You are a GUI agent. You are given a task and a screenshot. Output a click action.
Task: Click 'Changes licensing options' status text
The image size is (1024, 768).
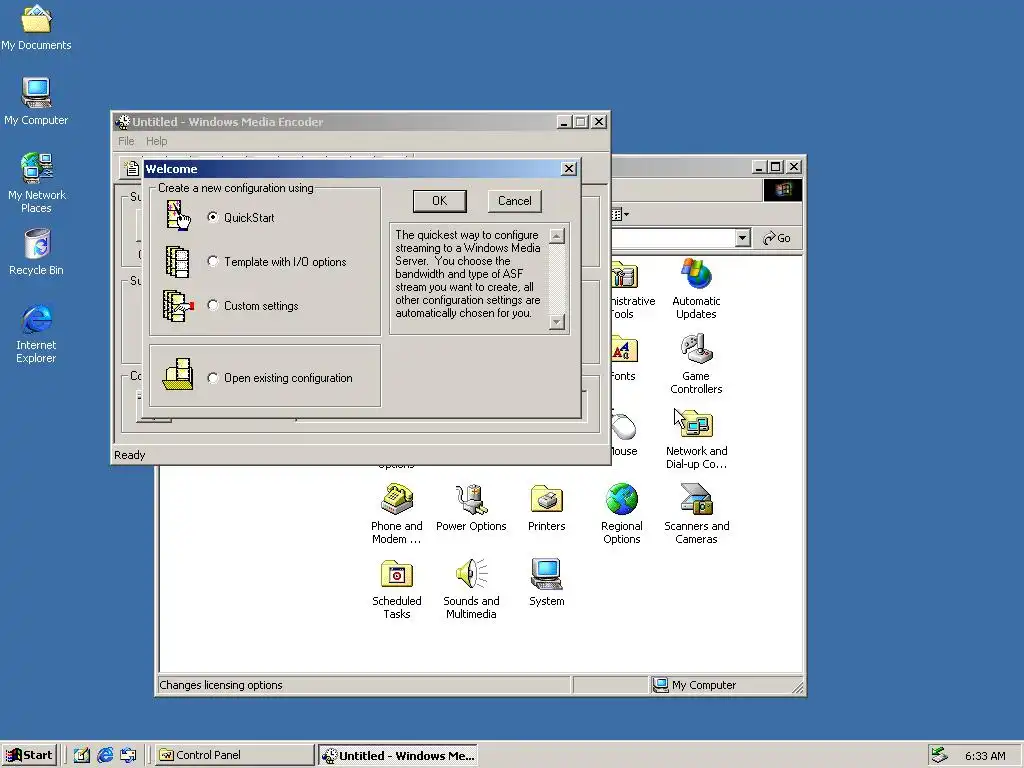point(221,685)
